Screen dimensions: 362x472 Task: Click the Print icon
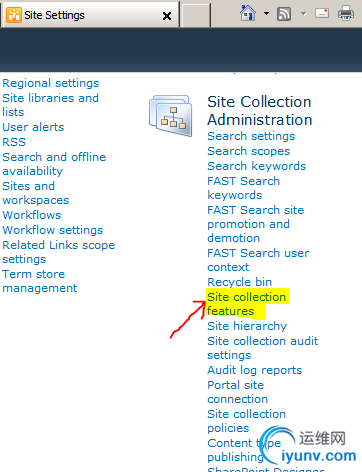[x=346, y=14]
